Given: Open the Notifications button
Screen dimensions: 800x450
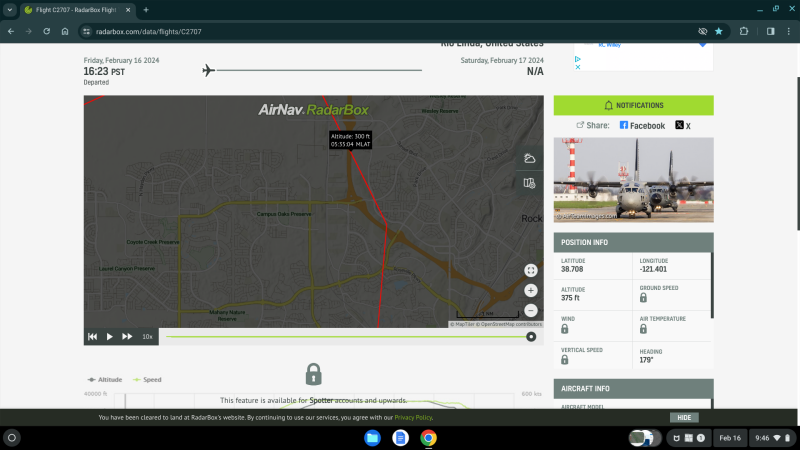Looking at the screenshot, I should coord(633,105).
